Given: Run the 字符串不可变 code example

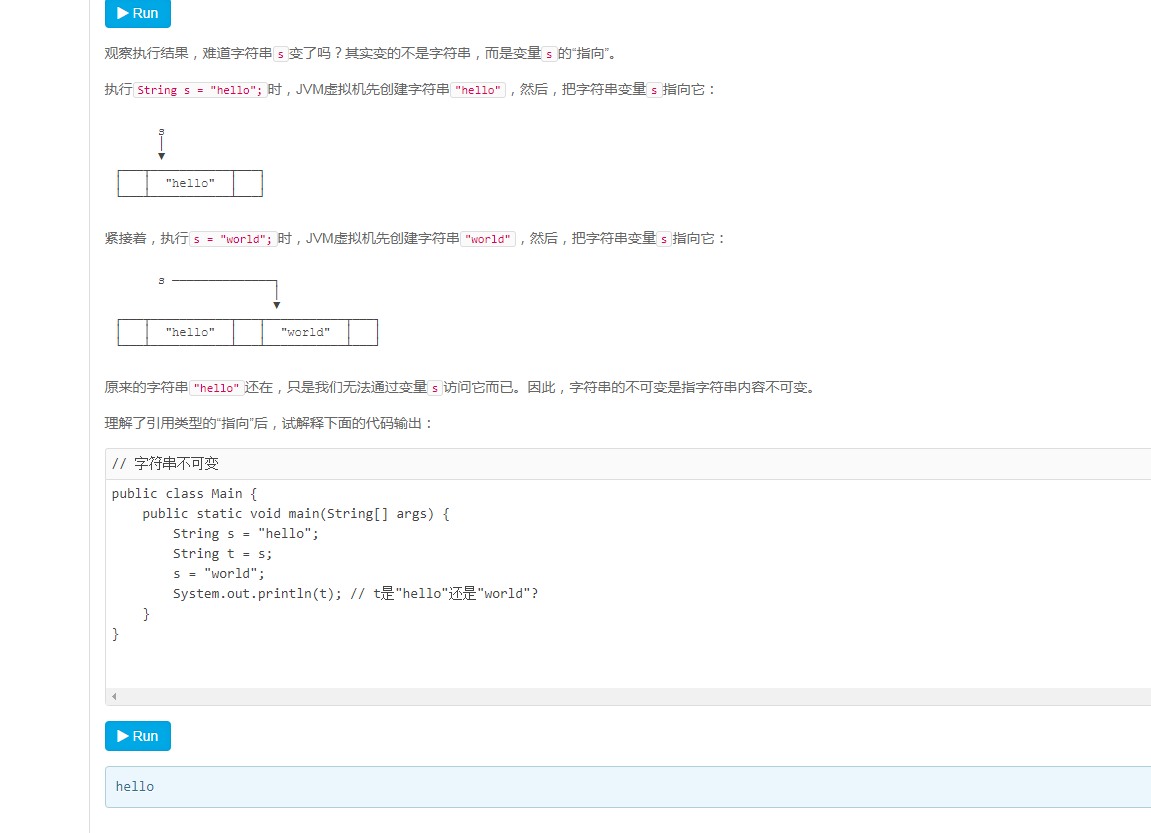Looking at the screenshot, I should (x=138, y=736).
